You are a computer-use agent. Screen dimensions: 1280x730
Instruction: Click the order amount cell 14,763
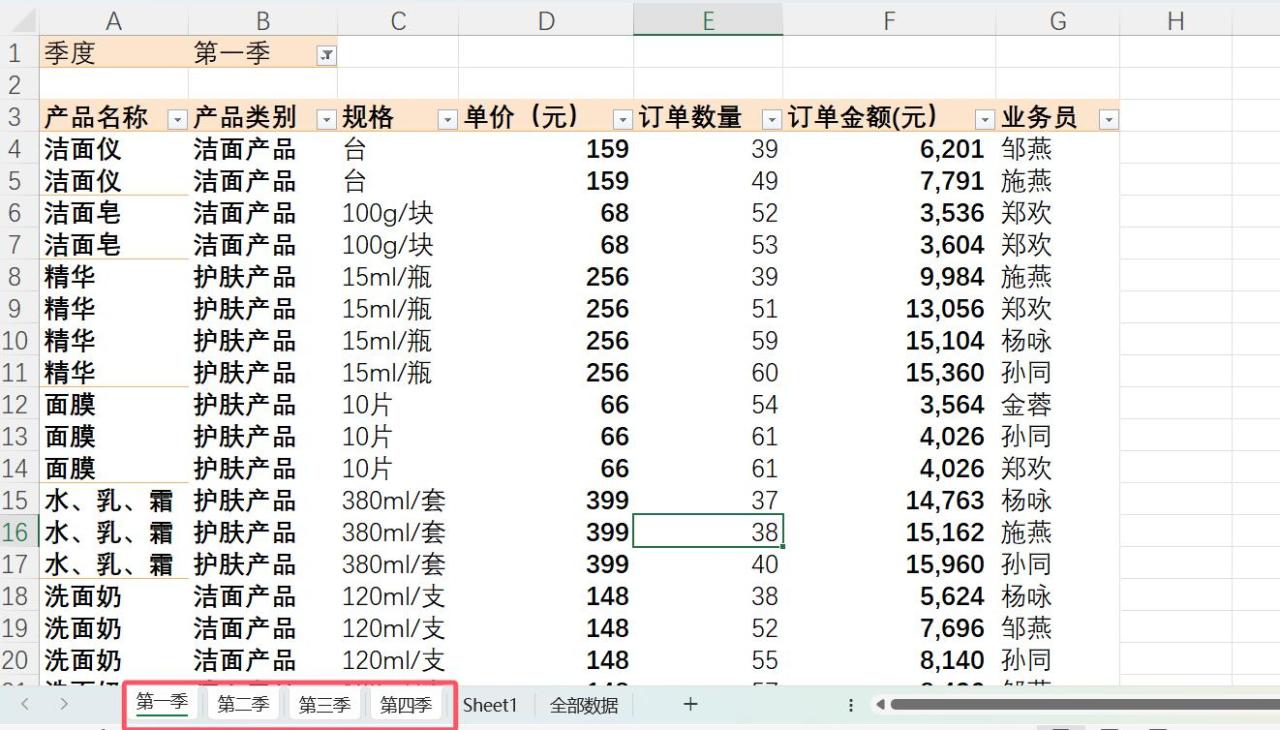coord(889,500)
